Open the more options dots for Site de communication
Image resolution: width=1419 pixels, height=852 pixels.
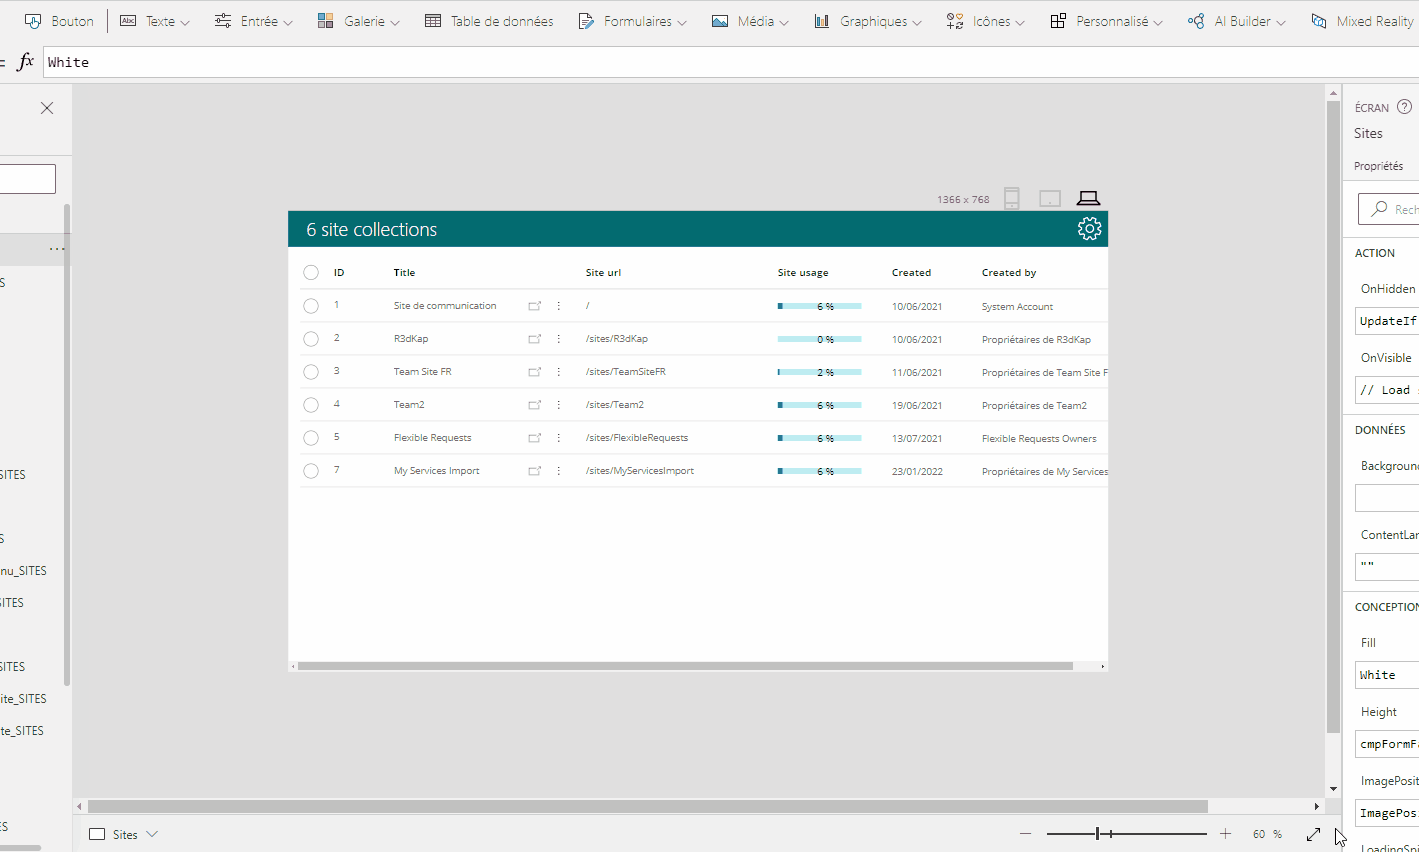(x=559, y=306)
